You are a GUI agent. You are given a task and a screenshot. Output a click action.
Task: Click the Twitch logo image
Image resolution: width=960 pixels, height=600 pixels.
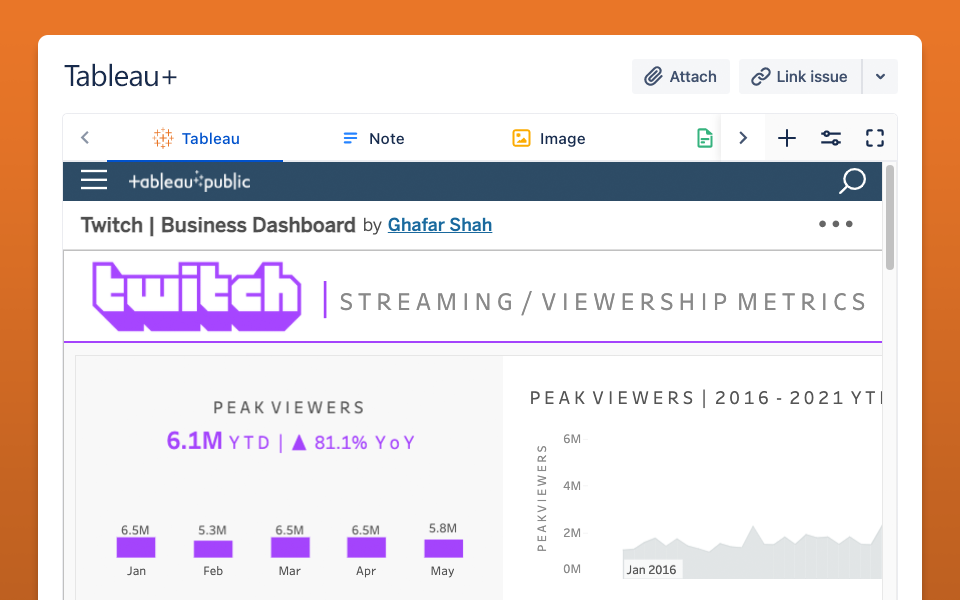pos(197,297)
